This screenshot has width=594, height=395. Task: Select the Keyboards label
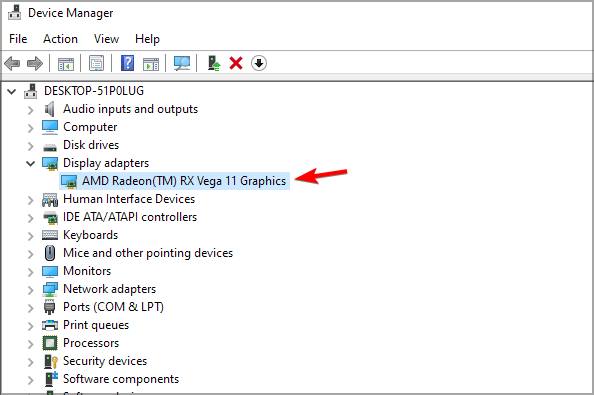click(91, 235)
